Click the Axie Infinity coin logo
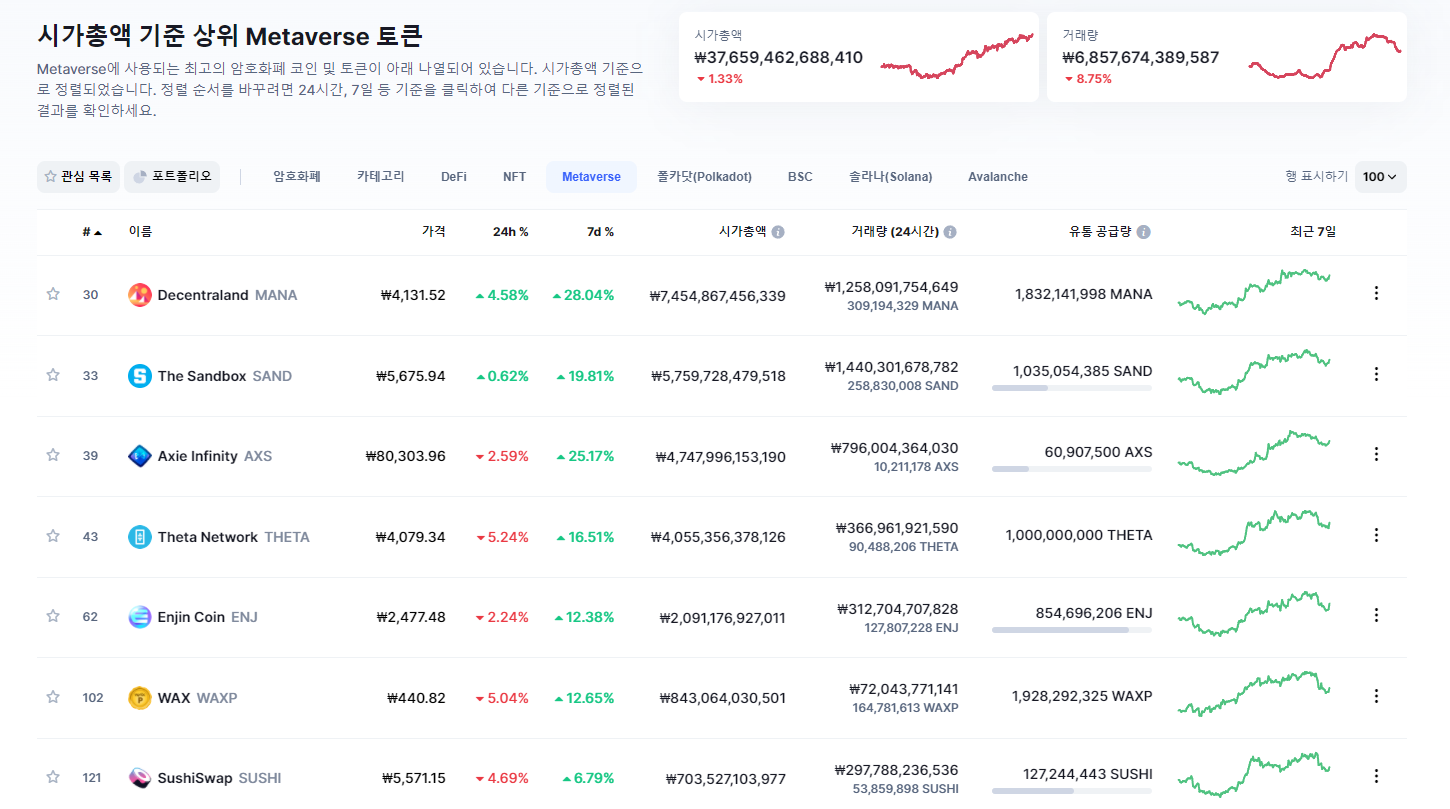 tap(140, 456)
